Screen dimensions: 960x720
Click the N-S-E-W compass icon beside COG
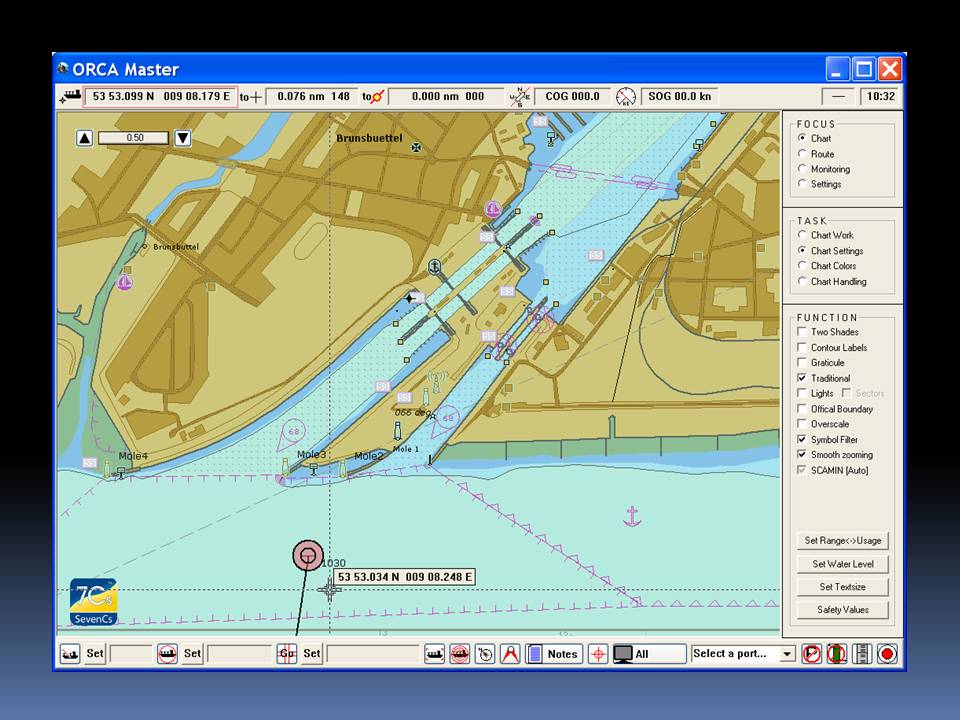coord(520,97)
